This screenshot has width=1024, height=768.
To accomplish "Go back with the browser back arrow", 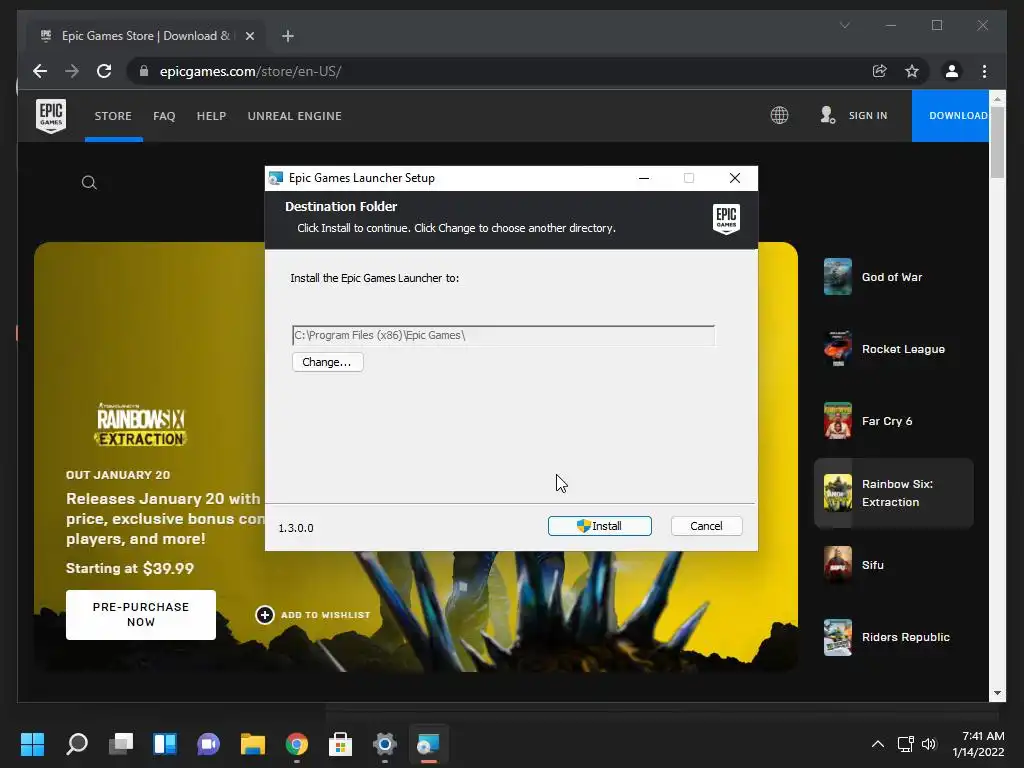I will [40, 71].
